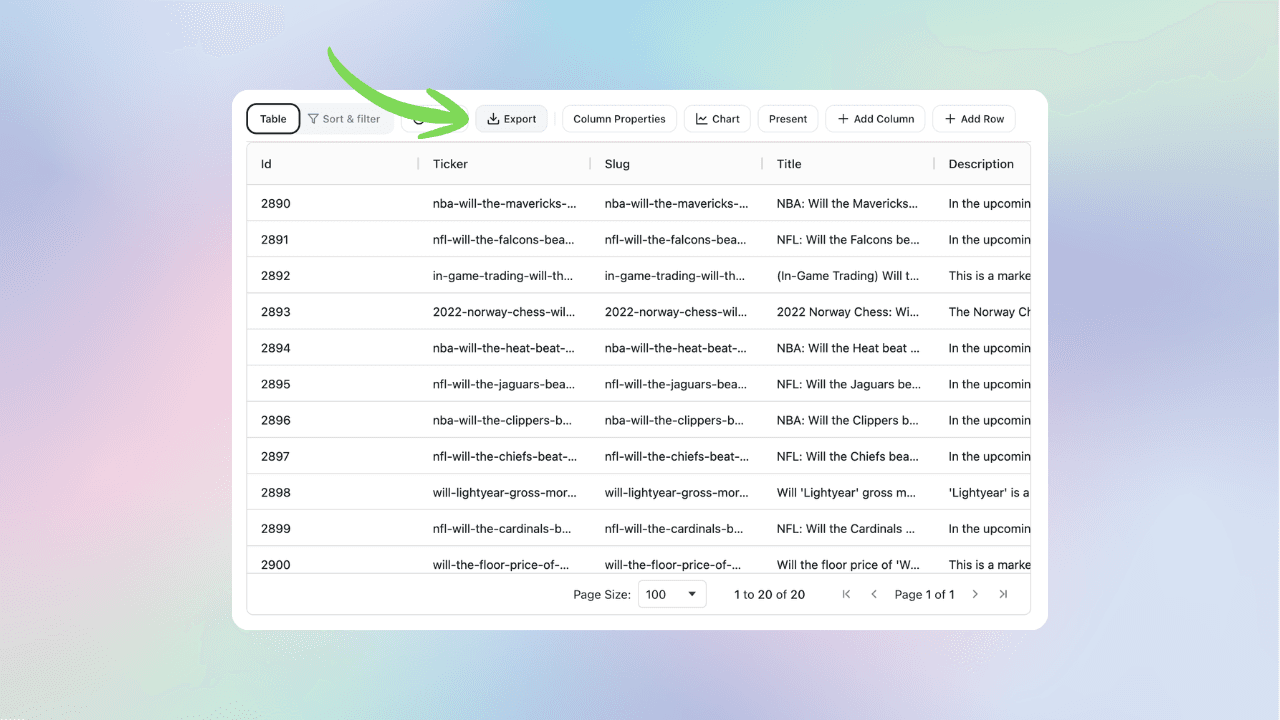Jump to the first page using the skip-back icon
1280x720 pixels.
point(845,593)
